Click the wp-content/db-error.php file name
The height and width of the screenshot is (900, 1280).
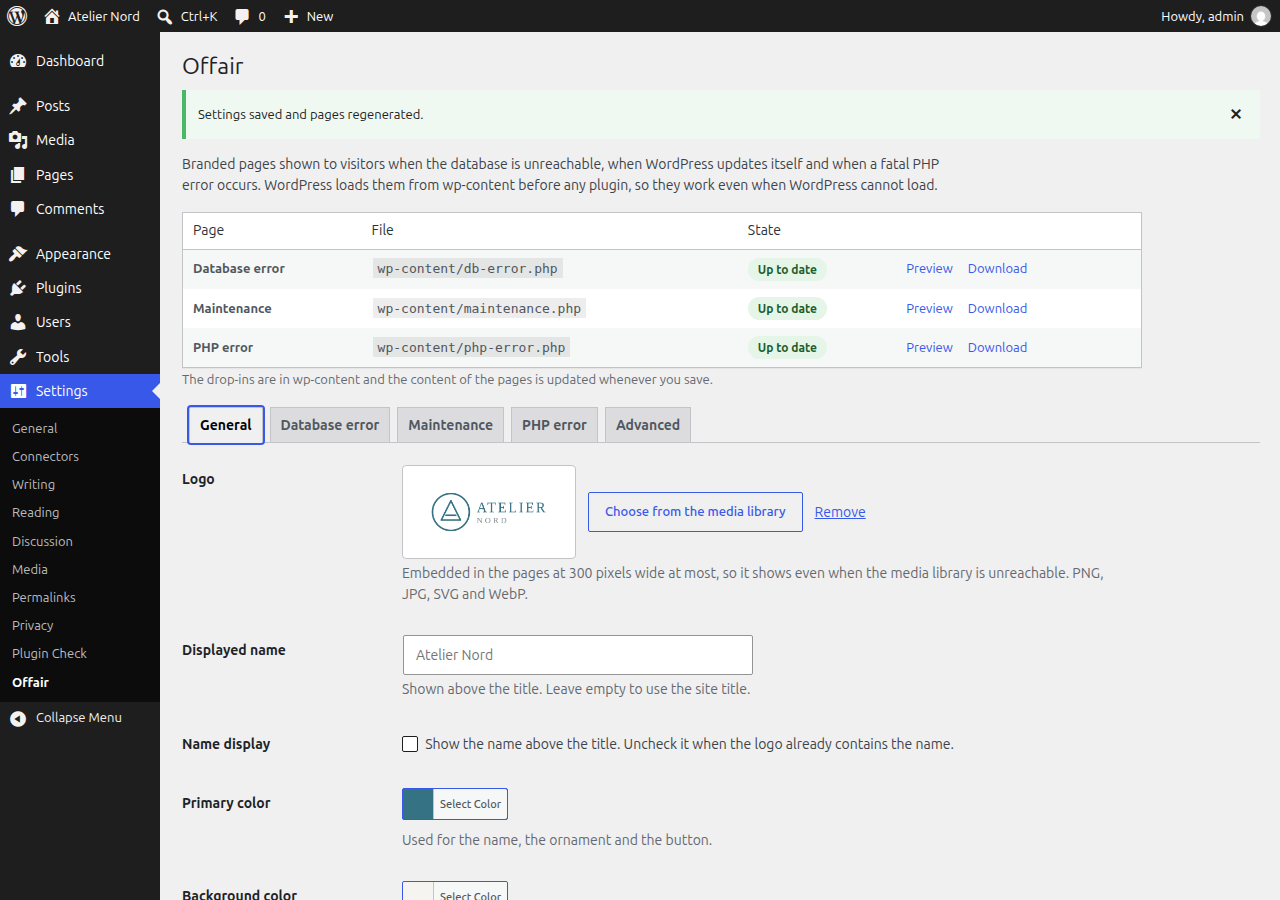click(x=467, y=269)
